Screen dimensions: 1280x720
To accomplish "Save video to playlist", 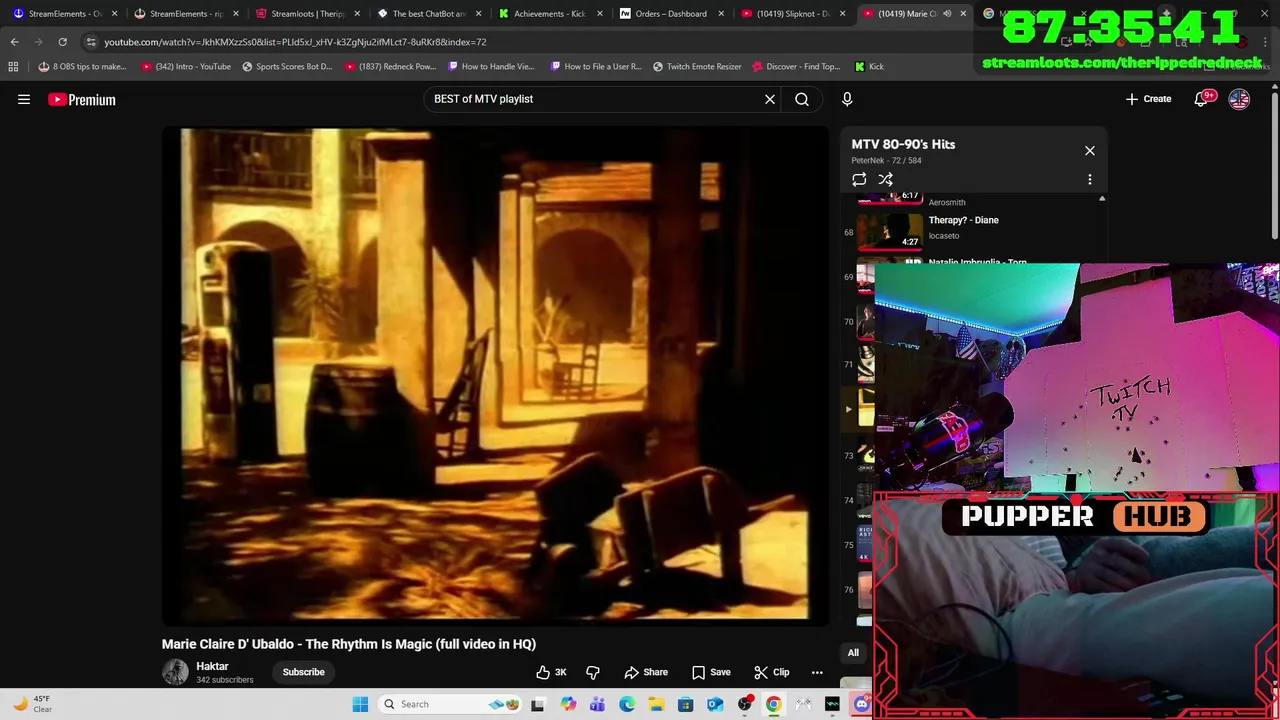I will click(x=711, y=672).
